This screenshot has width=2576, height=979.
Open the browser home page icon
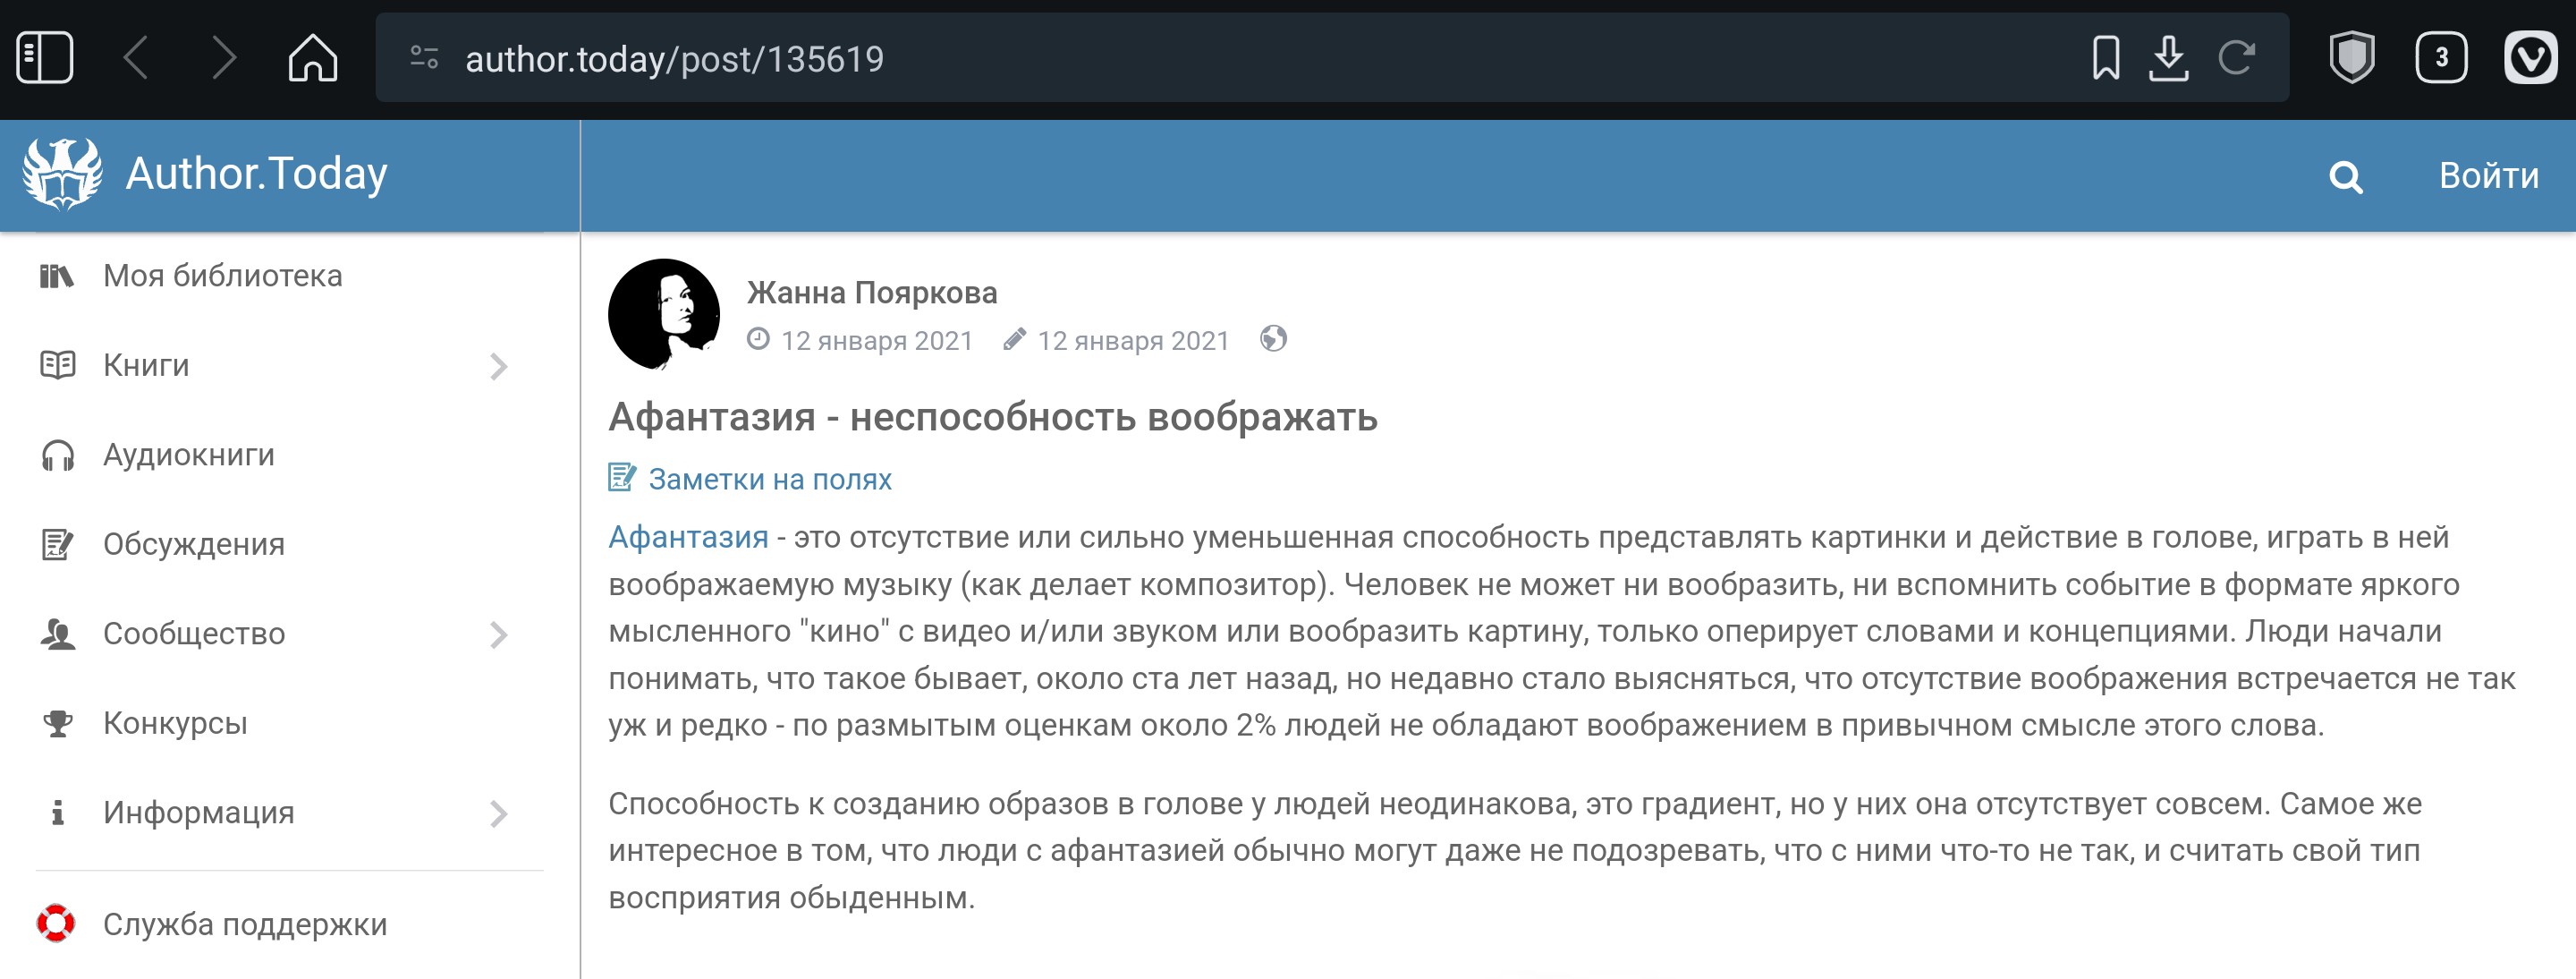point(313,58)
